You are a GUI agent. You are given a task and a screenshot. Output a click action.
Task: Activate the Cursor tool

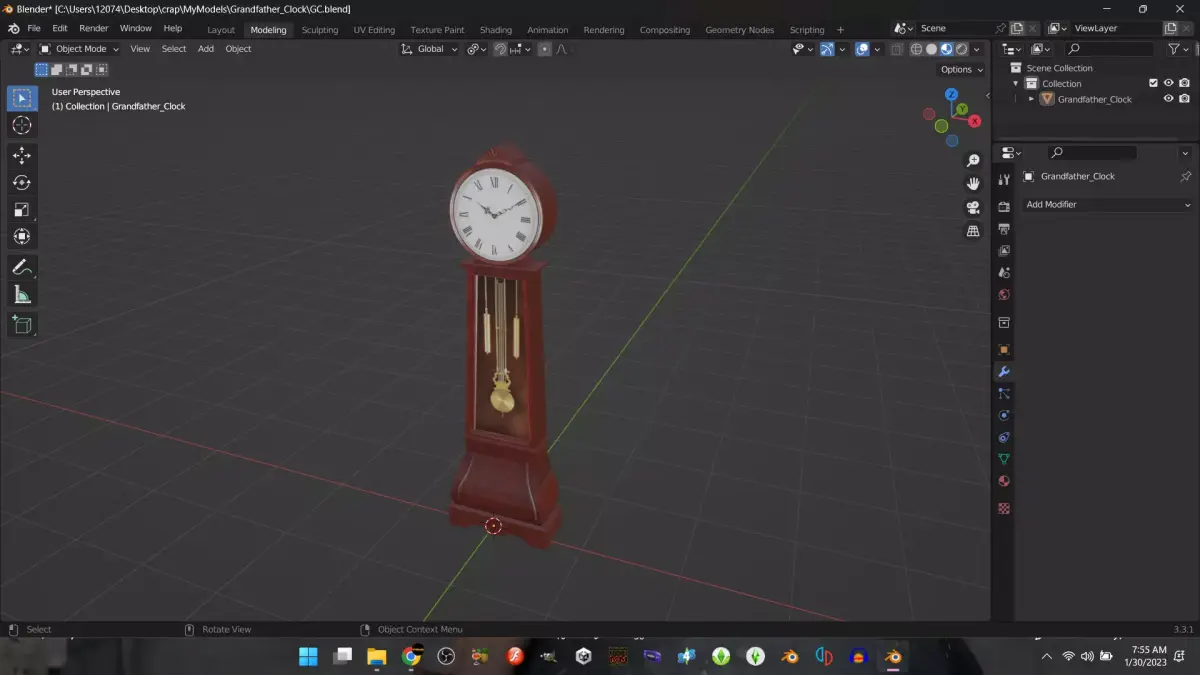(x=22, y=125)
